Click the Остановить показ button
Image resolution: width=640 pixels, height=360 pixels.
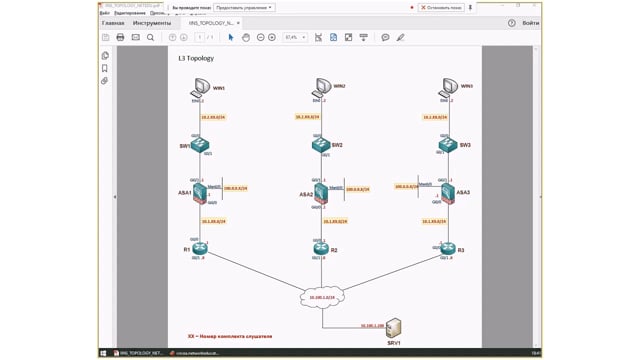pyautogui.click(x=441, y=7)
